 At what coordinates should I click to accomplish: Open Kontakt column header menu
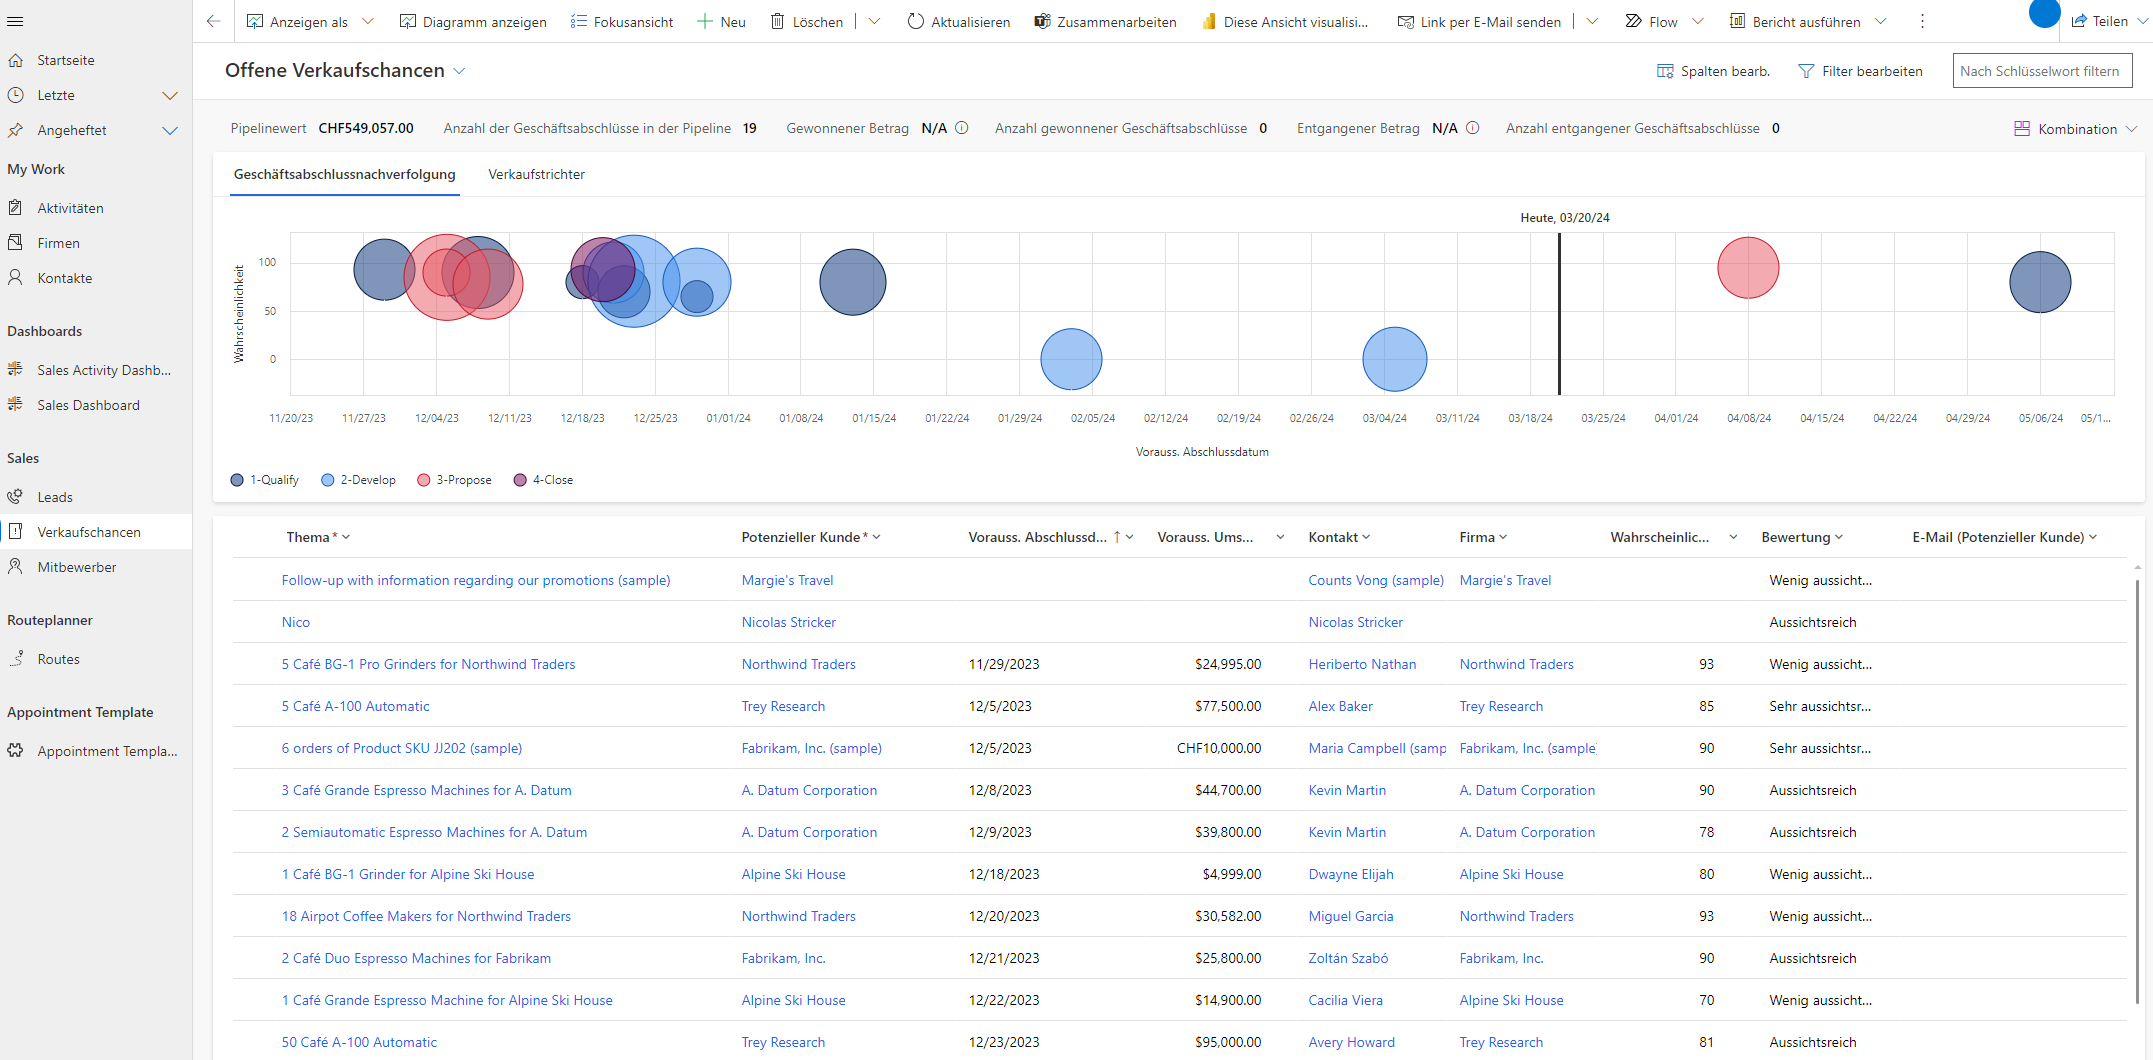tap(1339, 537)
